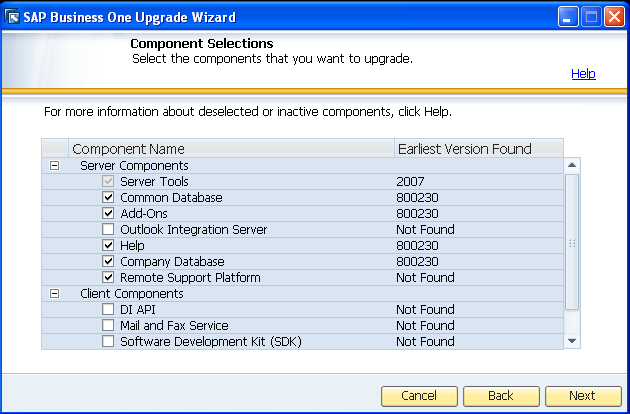Collapse the Server Components group

[x=55, y=166]
